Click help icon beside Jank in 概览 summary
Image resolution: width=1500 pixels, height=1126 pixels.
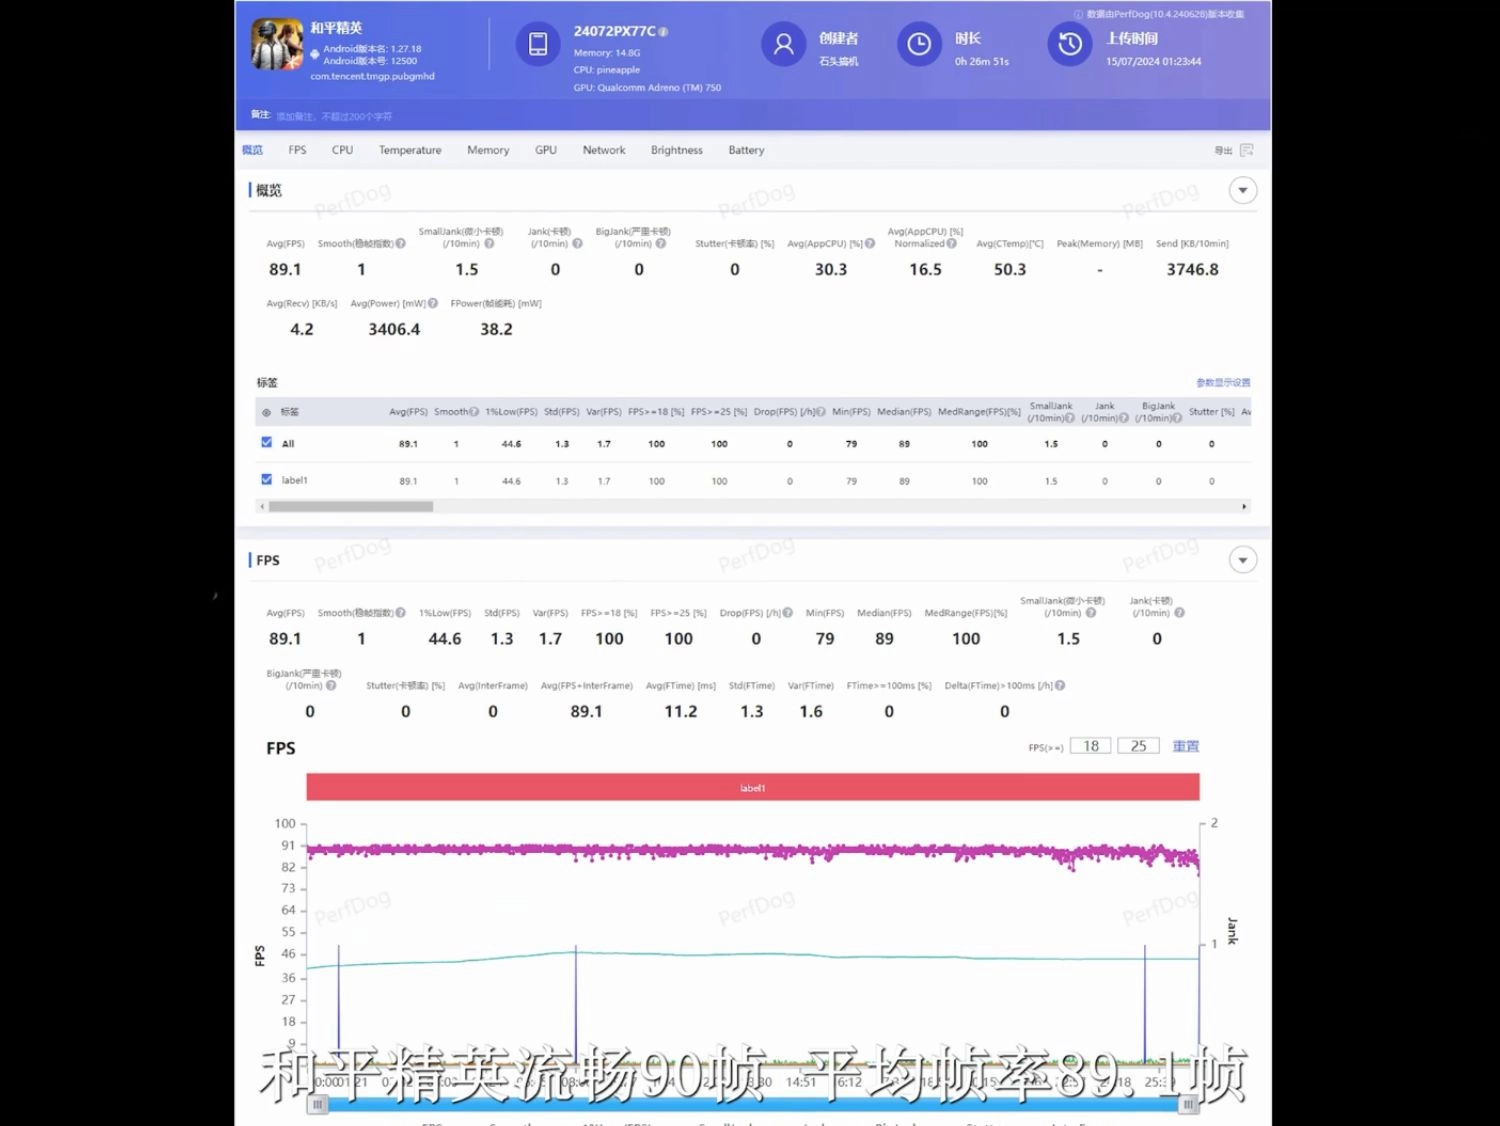[577, 243]
